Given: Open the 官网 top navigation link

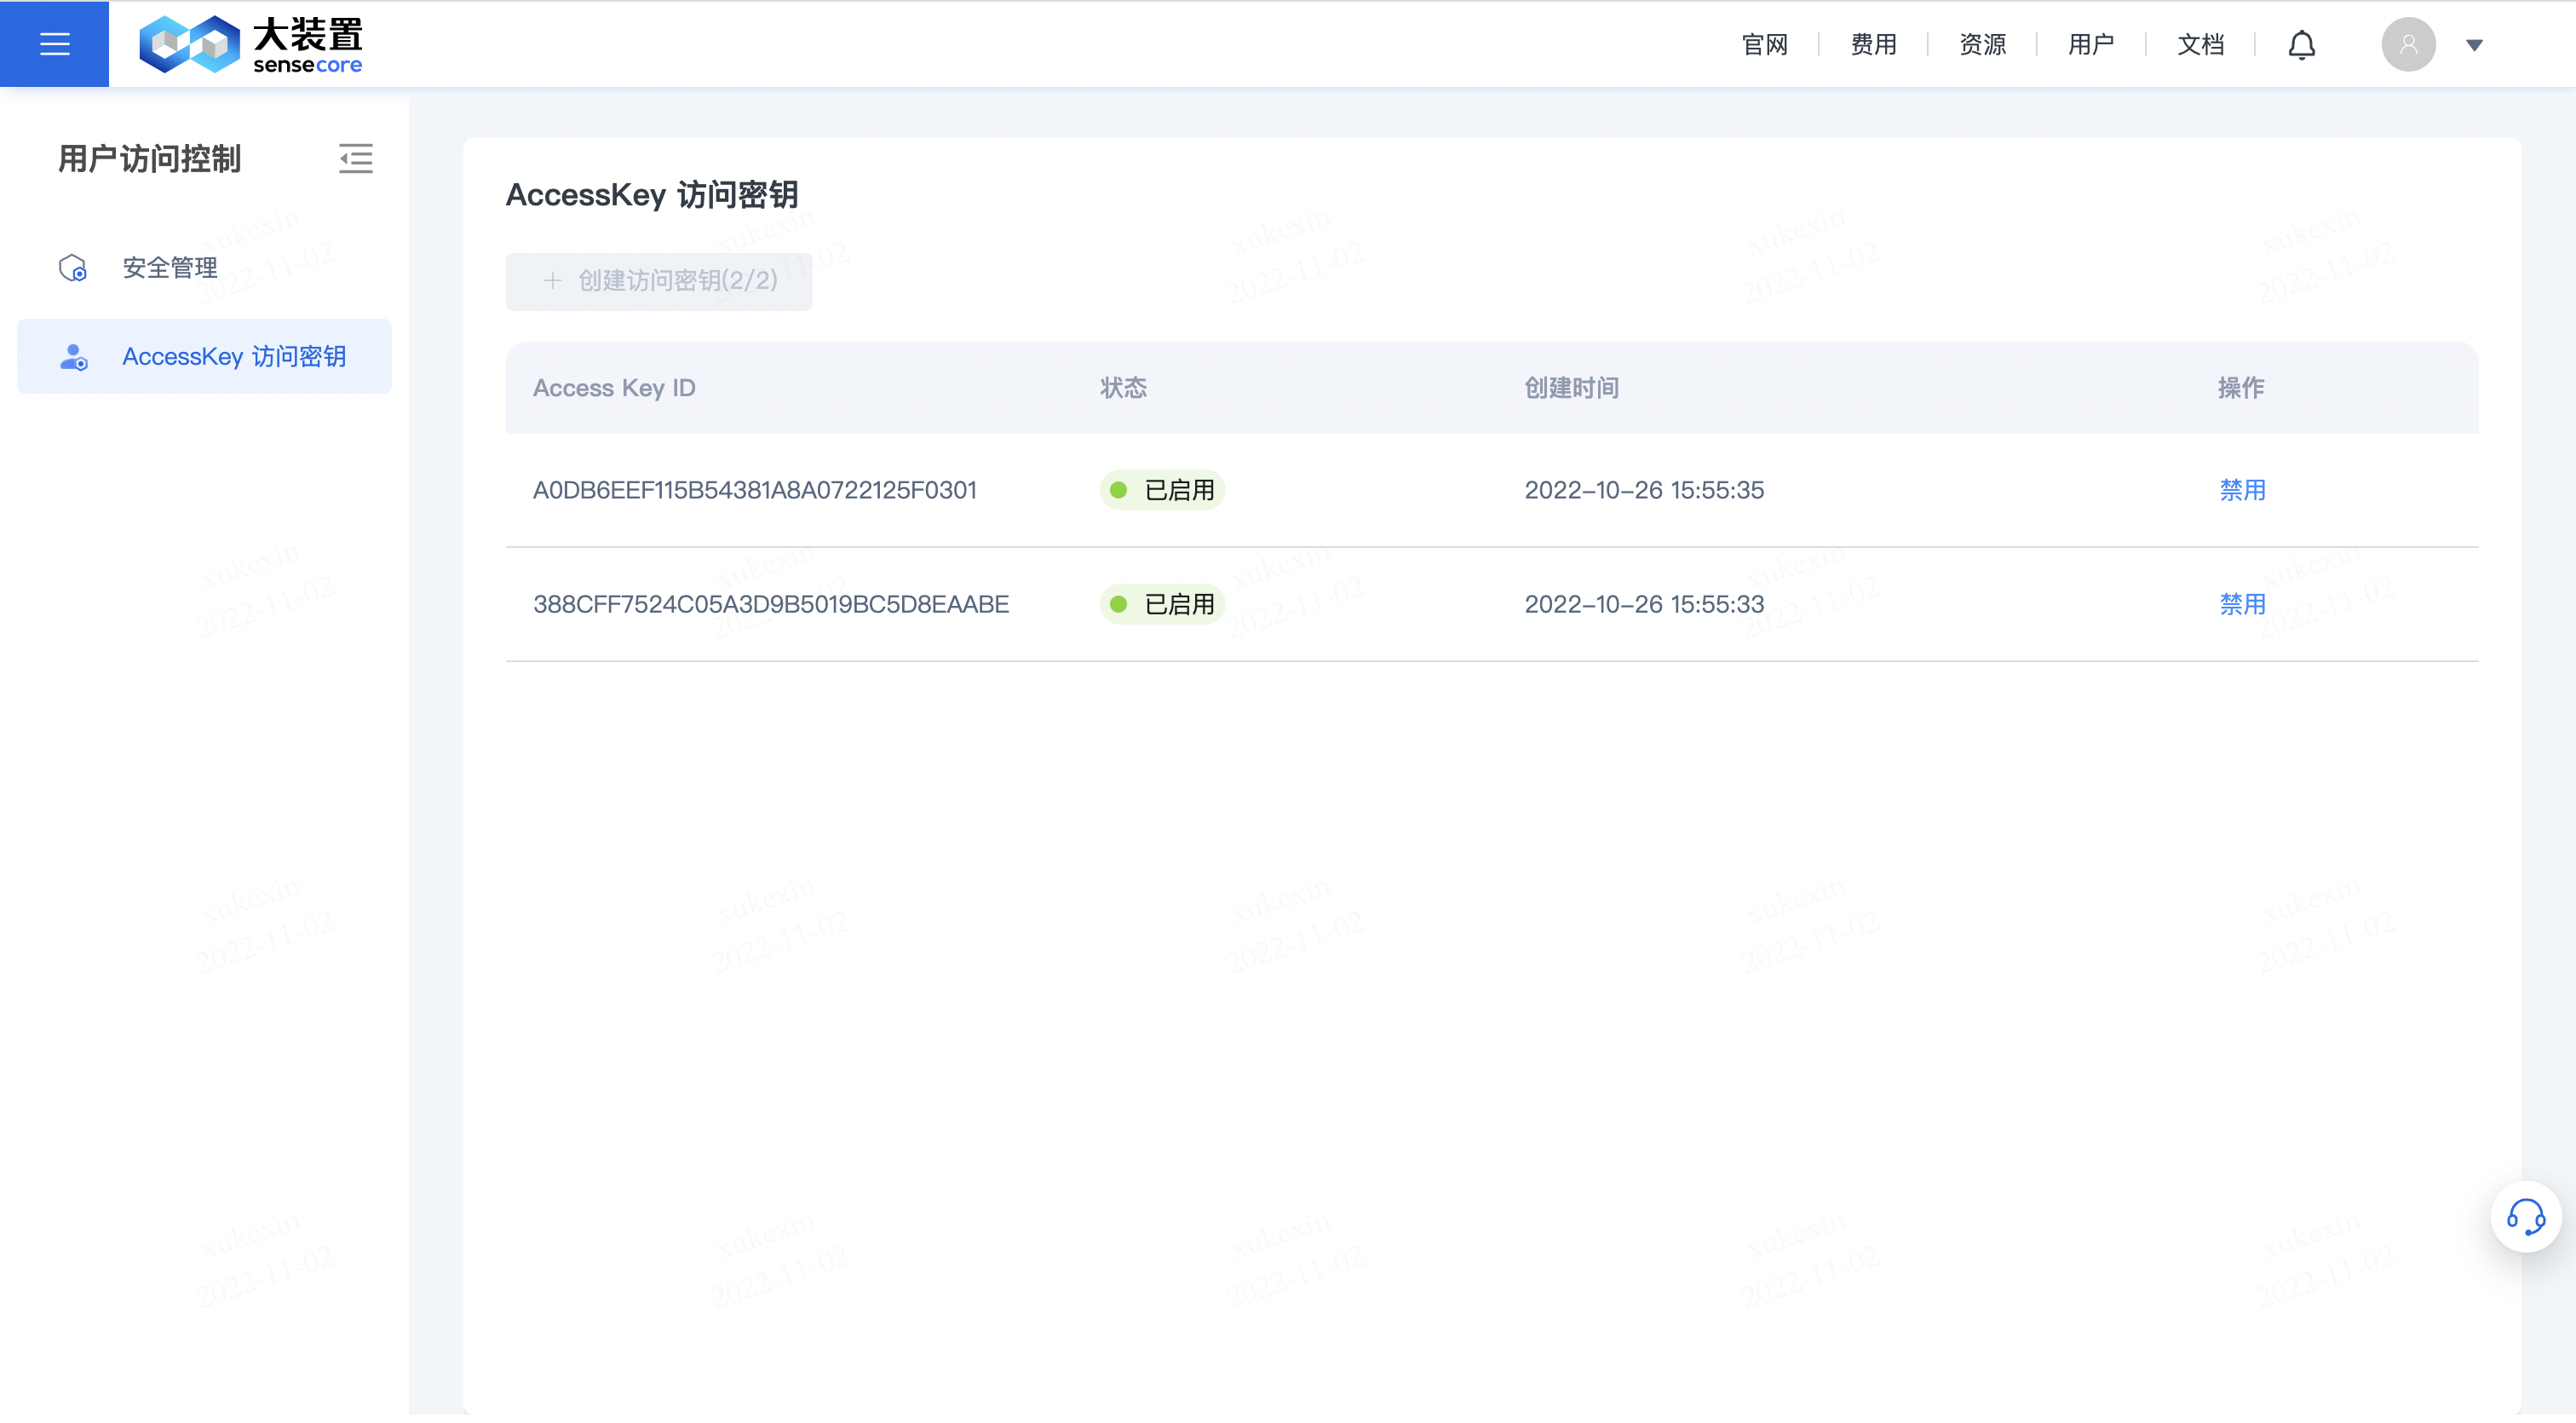Looking at the screenshot, I should click(x=1764, y=45).
